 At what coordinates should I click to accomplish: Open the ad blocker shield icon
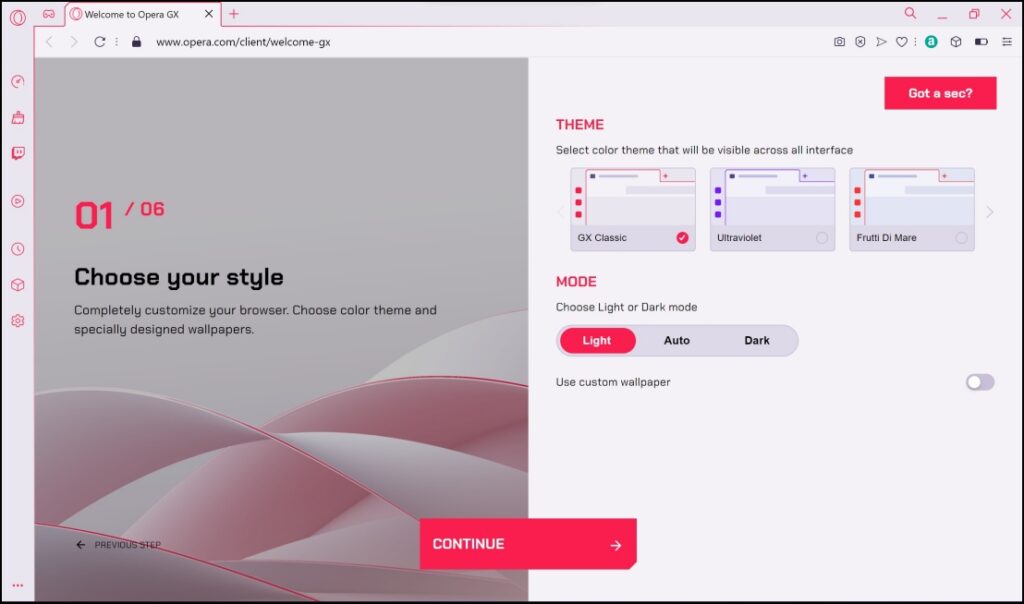coord(860,42)
